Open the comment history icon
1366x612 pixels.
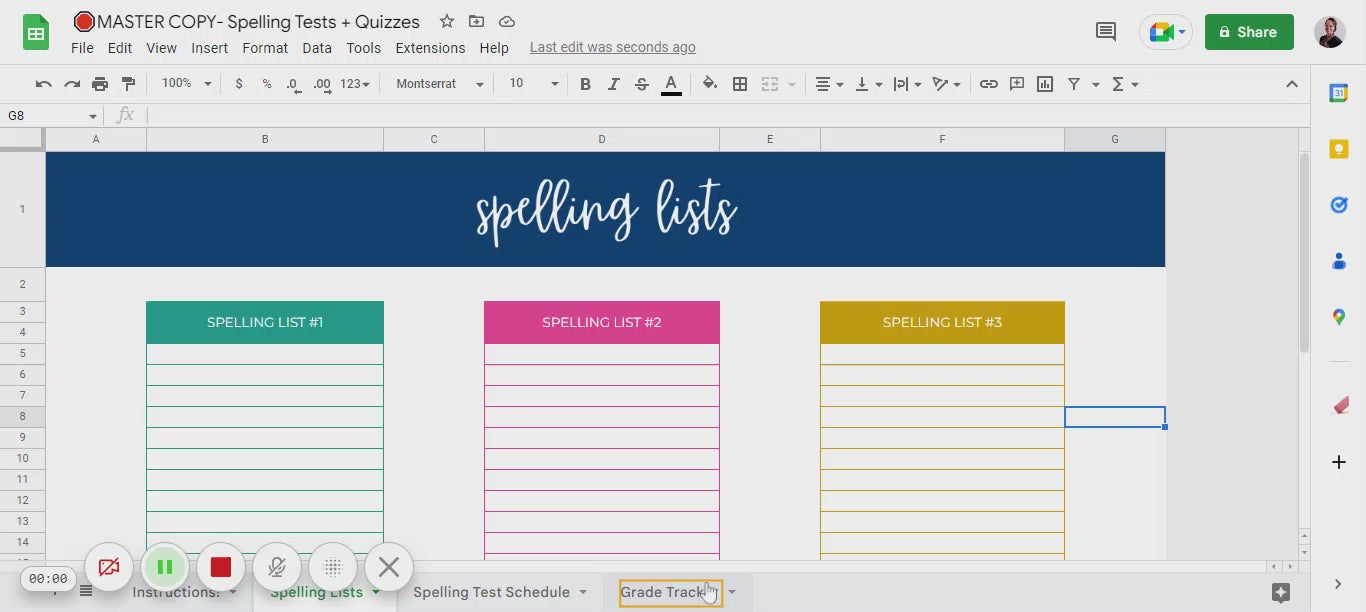point(1106,32)
